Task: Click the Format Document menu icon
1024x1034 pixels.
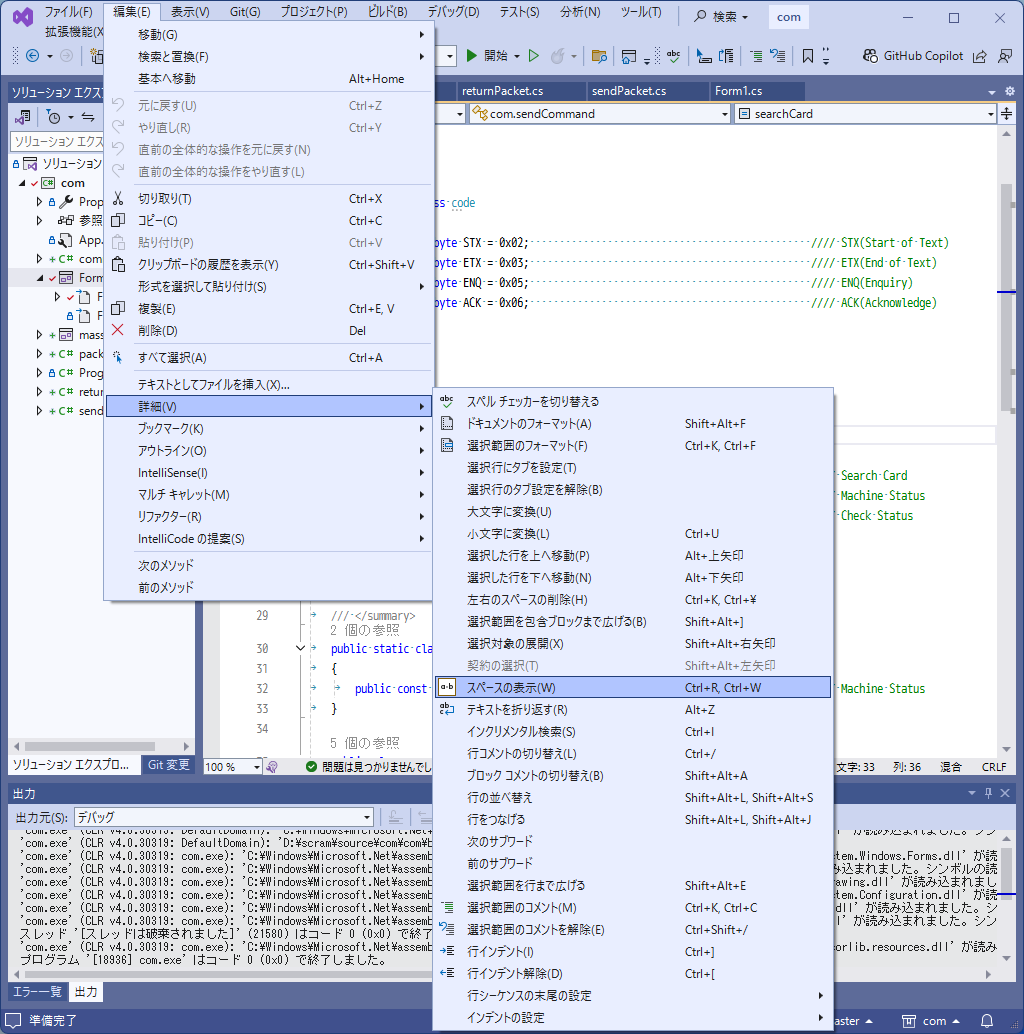Action: [447, 423]
